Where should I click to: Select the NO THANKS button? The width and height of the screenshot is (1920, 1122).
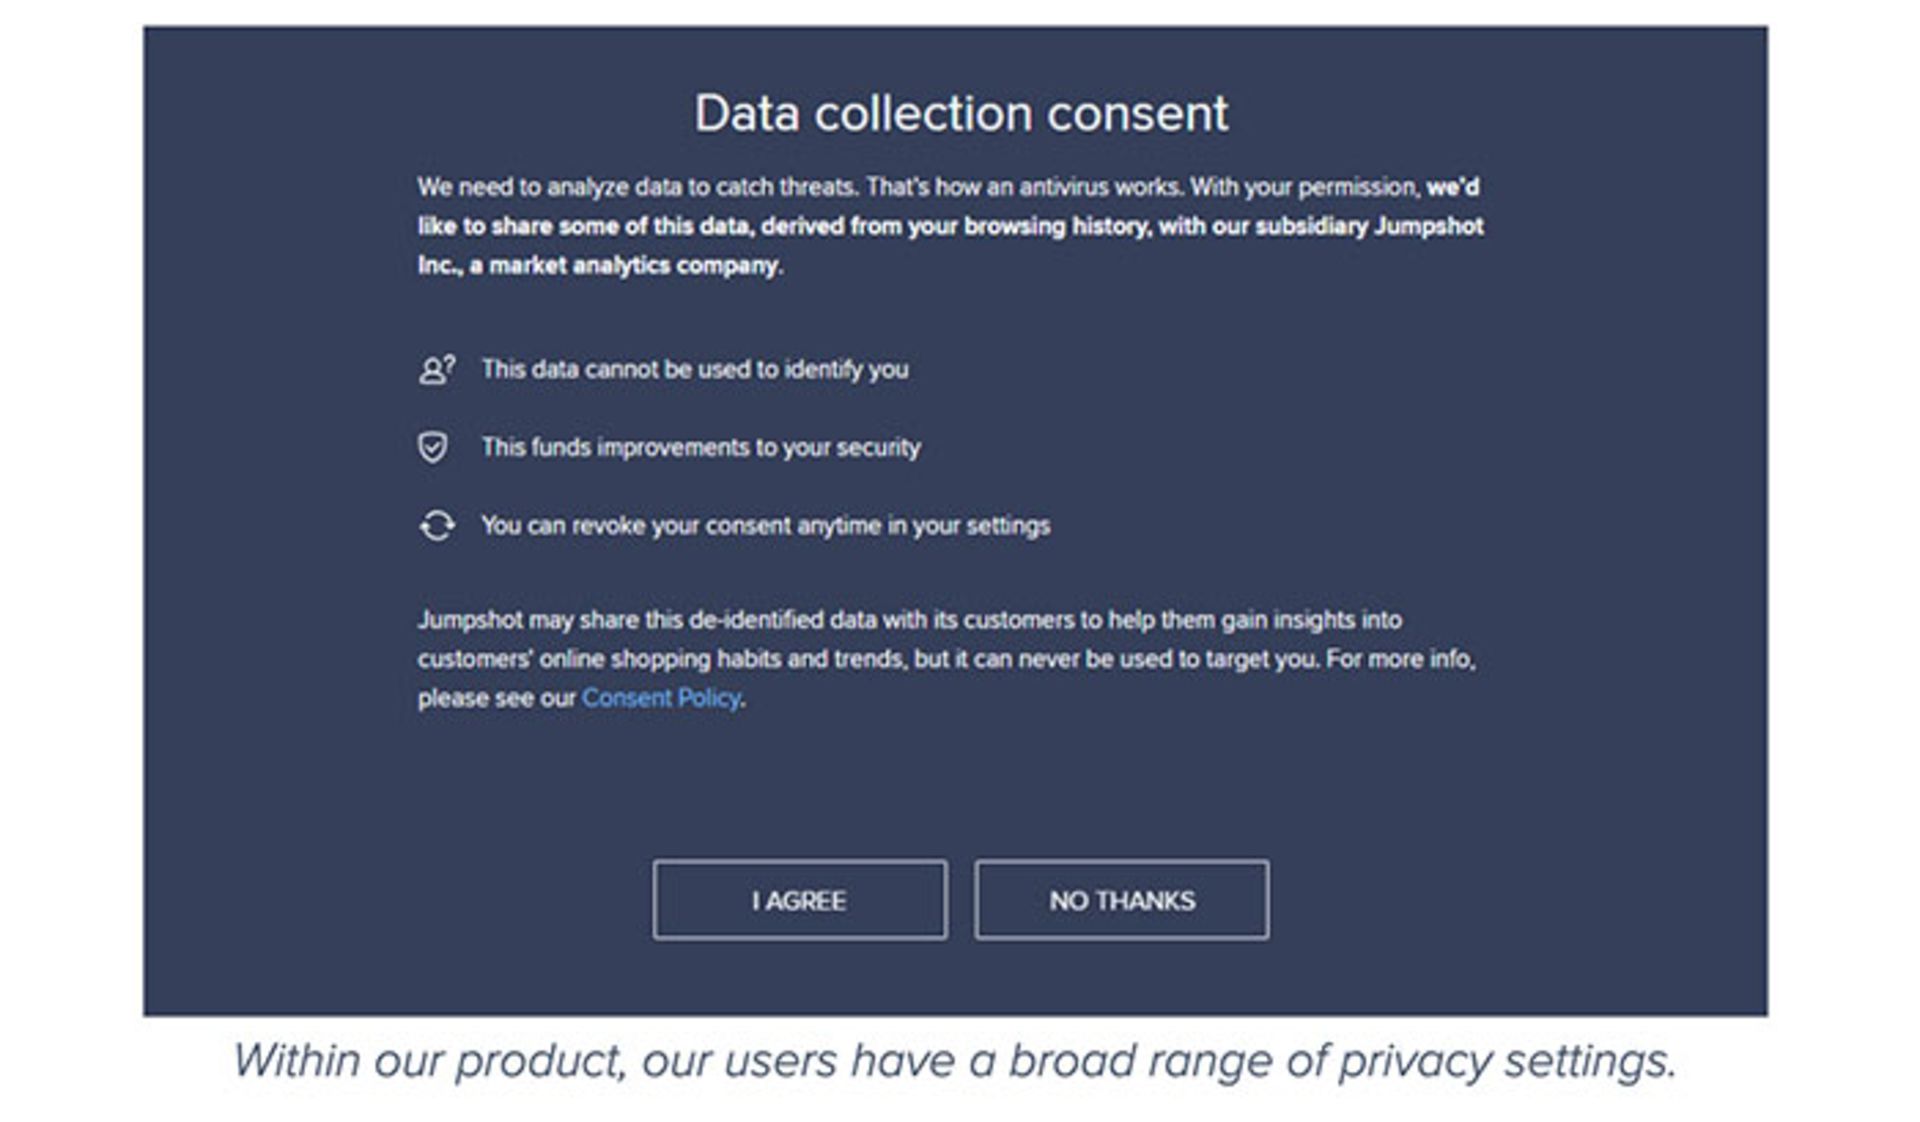coord(1121,899)
